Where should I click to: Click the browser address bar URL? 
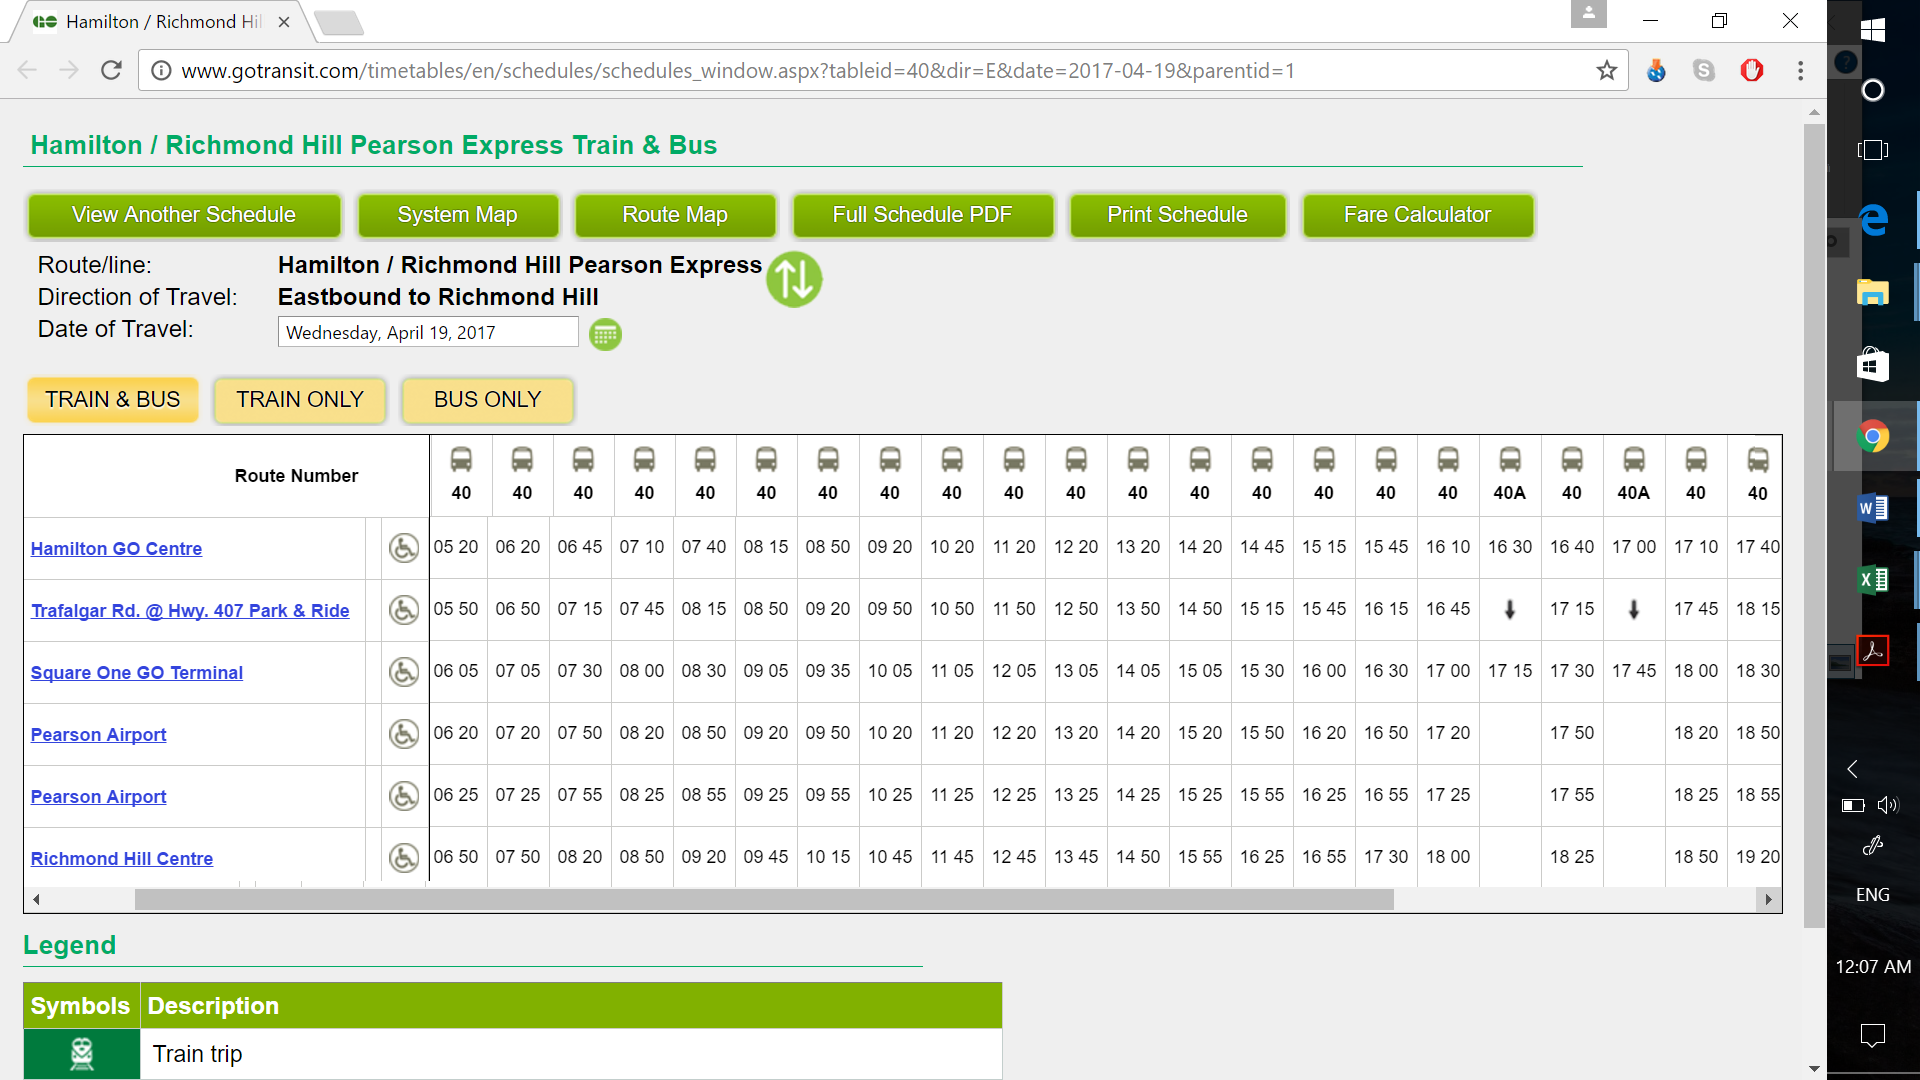click(x=737, y=71)
